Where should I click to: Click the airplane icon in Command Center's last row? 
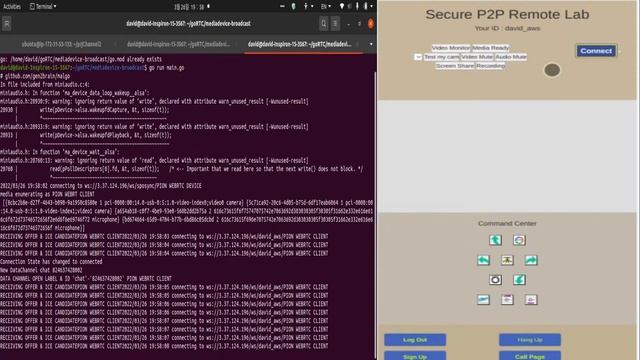point(483,300)
